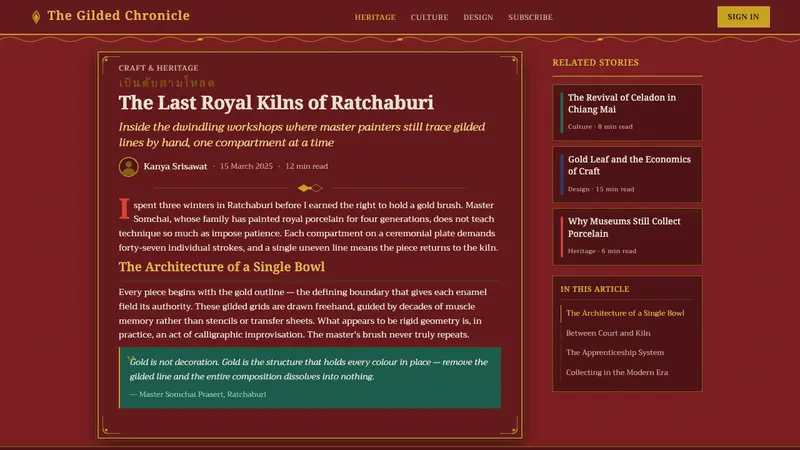Open The Revival of Celadon in Chiang Mai story
Screen dimensions: 800x450
tap(627, 113)
